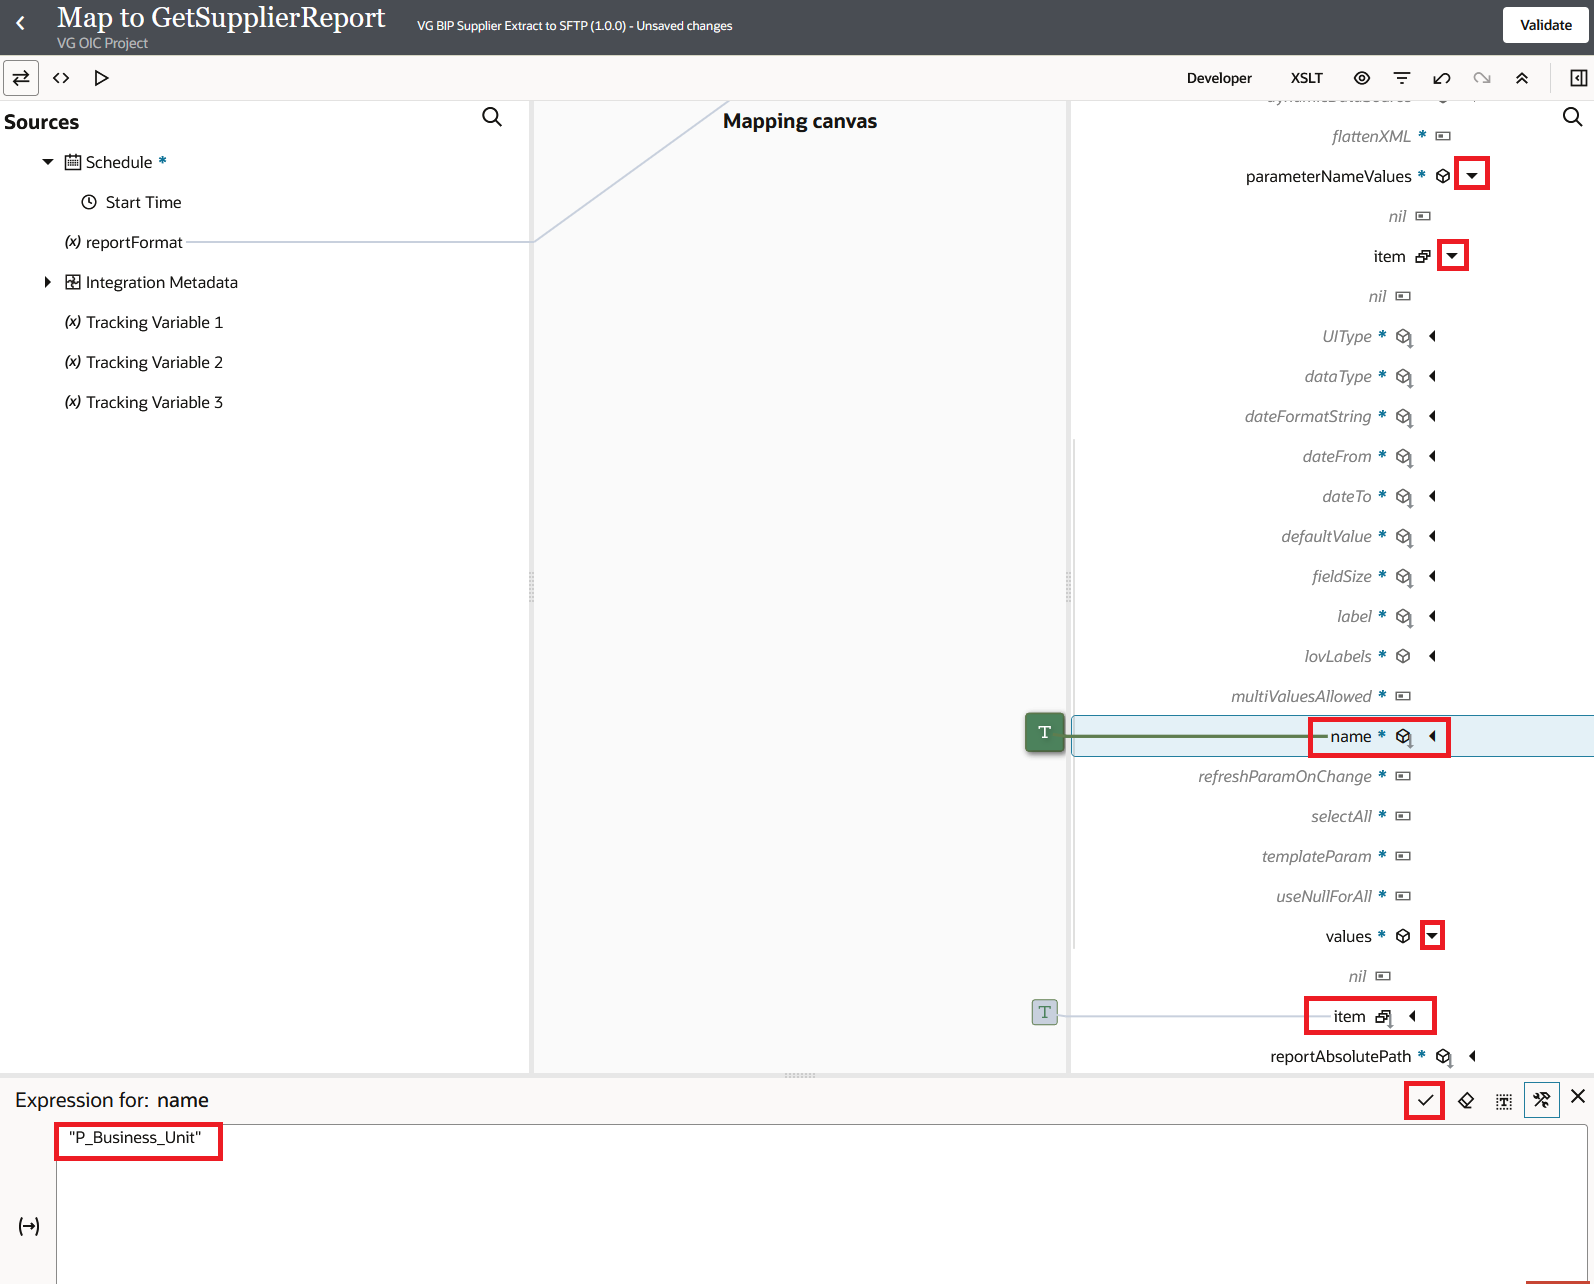Toggle XSLT view

[x=1306, y=78]
